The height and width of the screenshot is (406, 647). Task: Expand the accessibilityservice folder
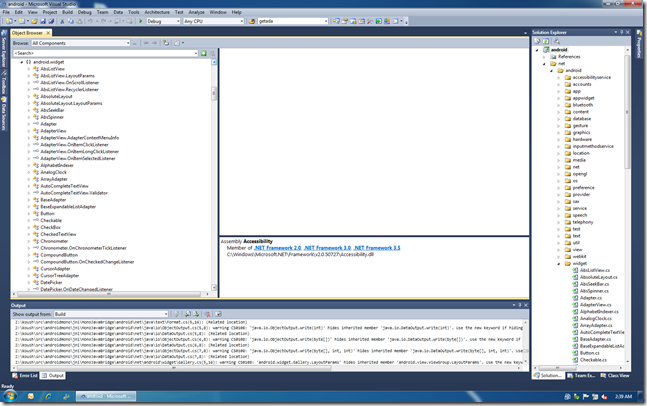click(x=559, y=78)
